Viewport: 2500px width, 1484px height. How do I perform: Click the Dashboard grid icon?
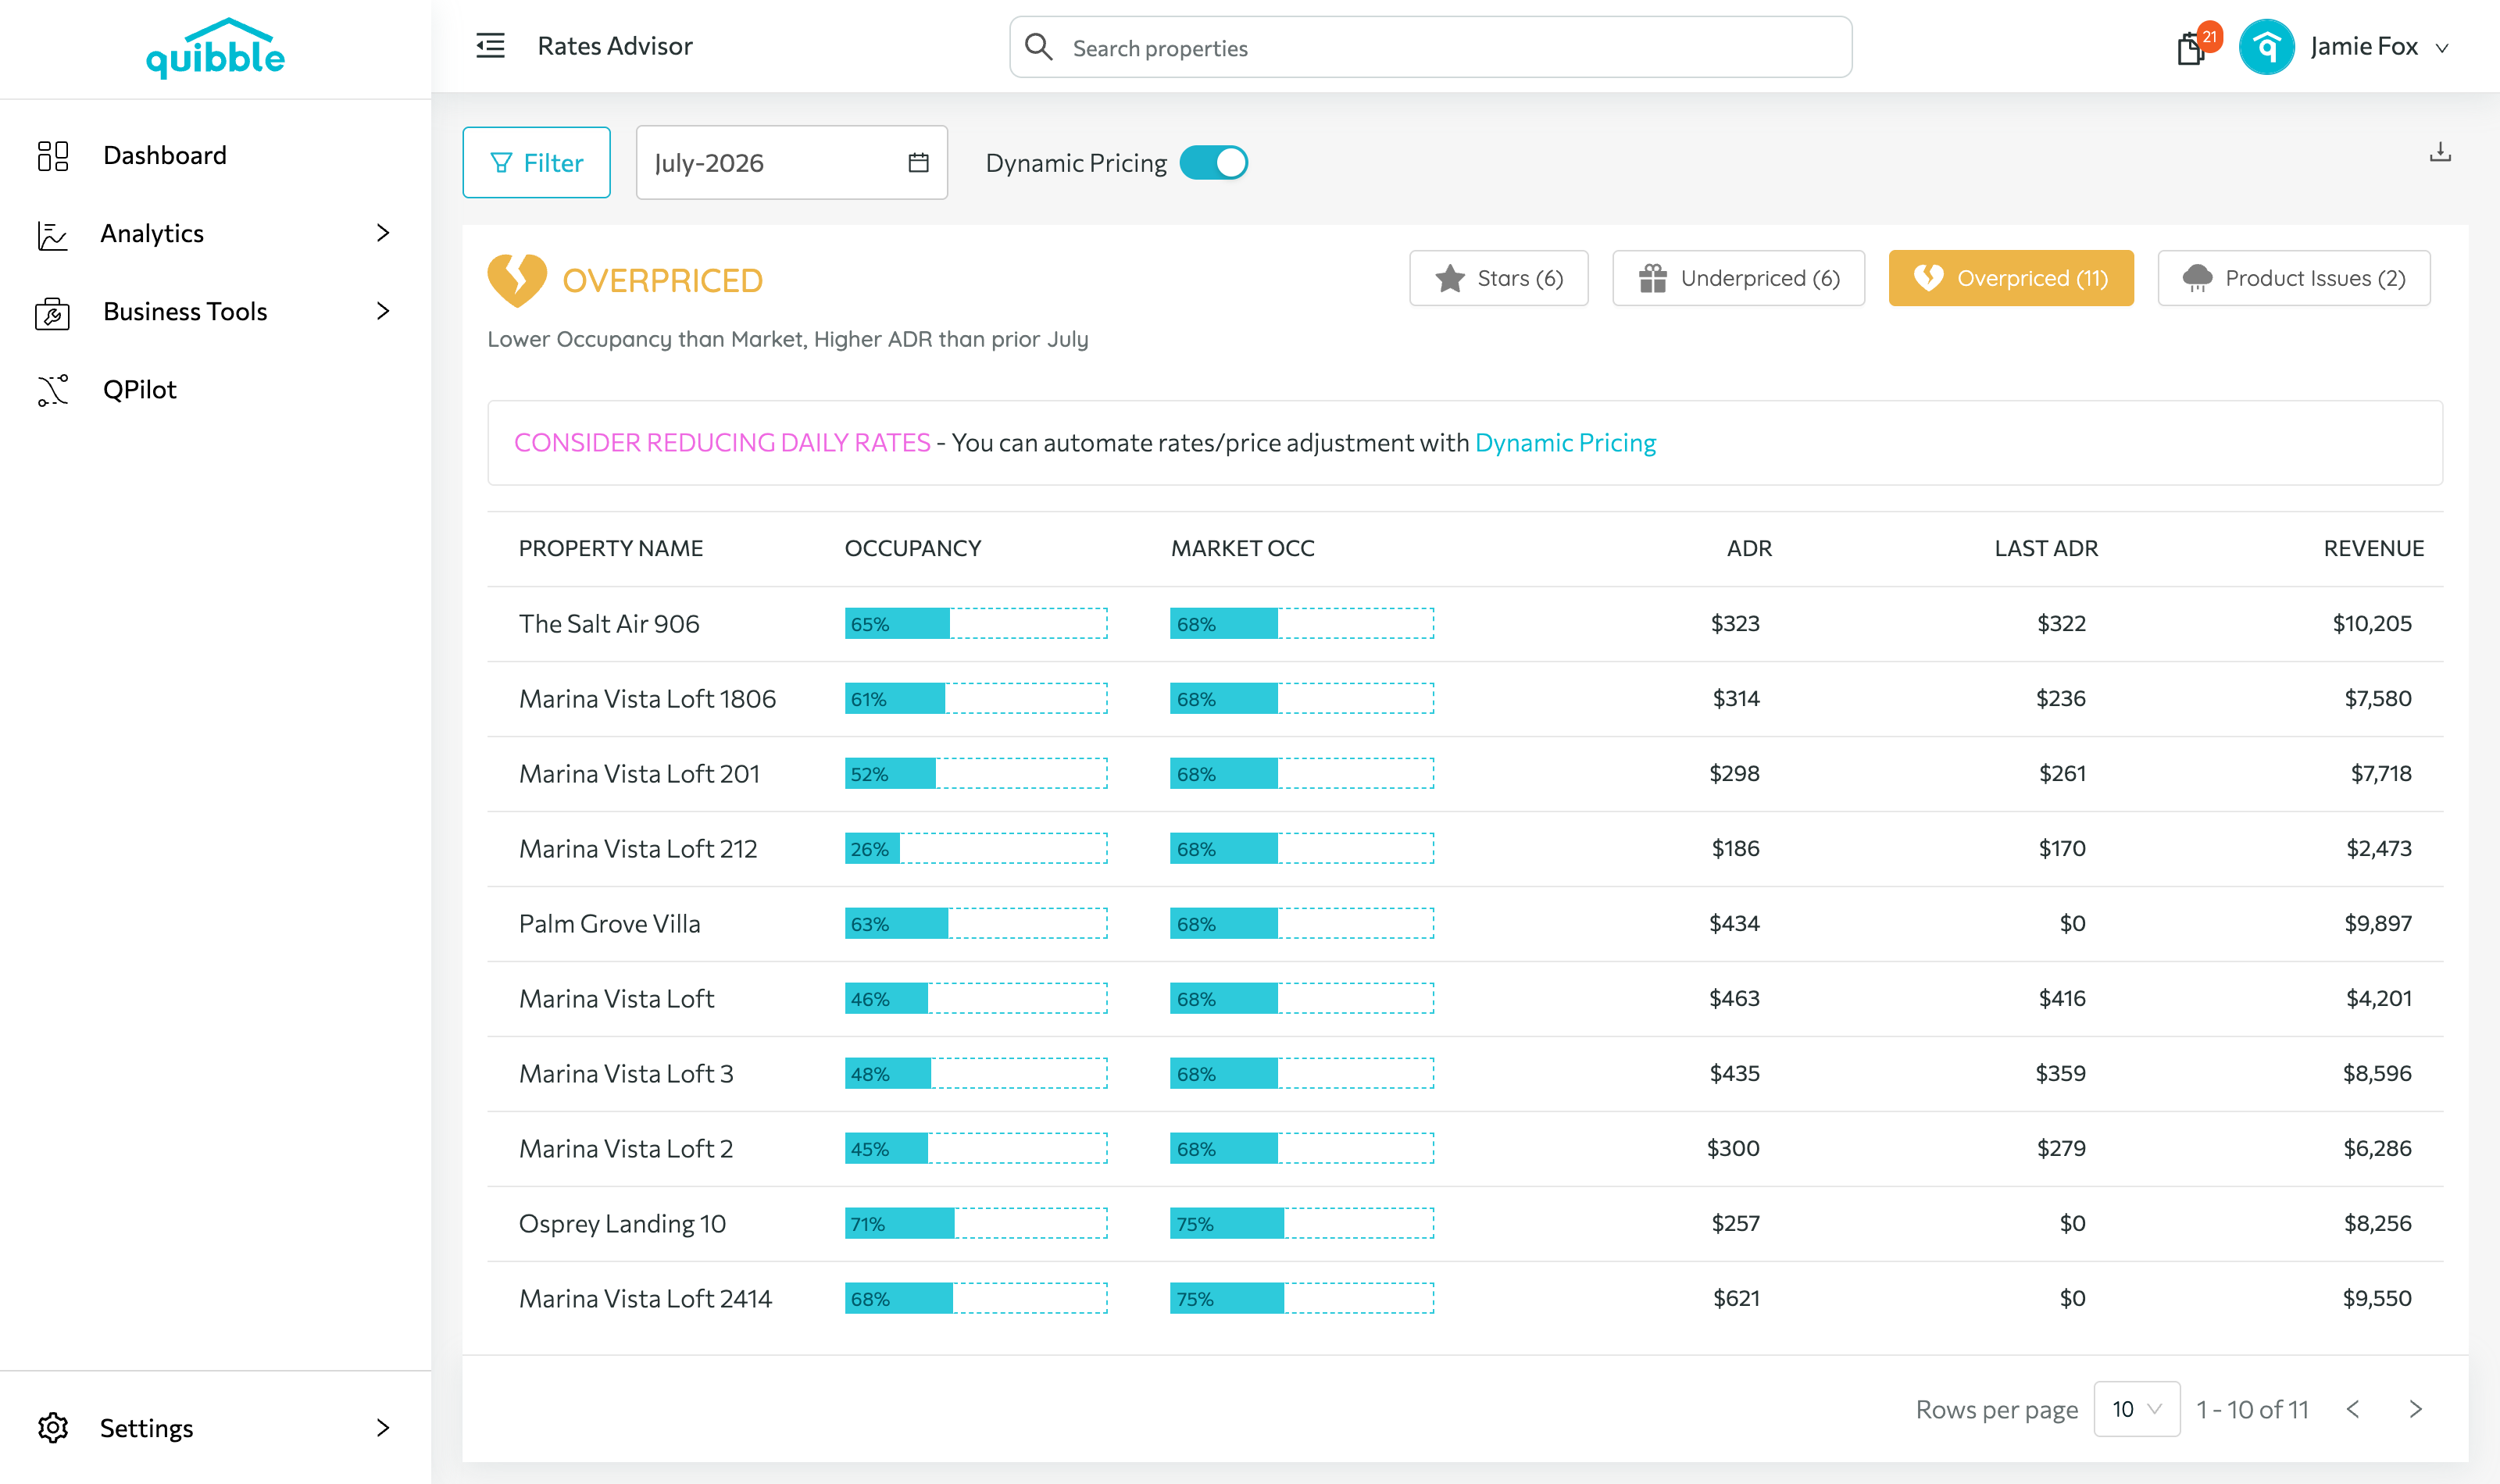pyautogui.click(x=53, y=155)
